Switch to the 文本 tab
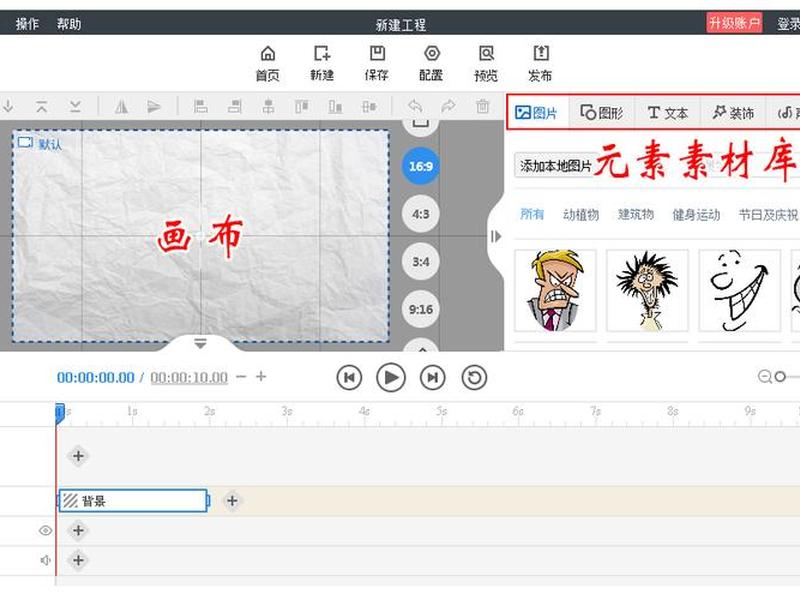Screen dimensions: 800x600 point(667,112)
